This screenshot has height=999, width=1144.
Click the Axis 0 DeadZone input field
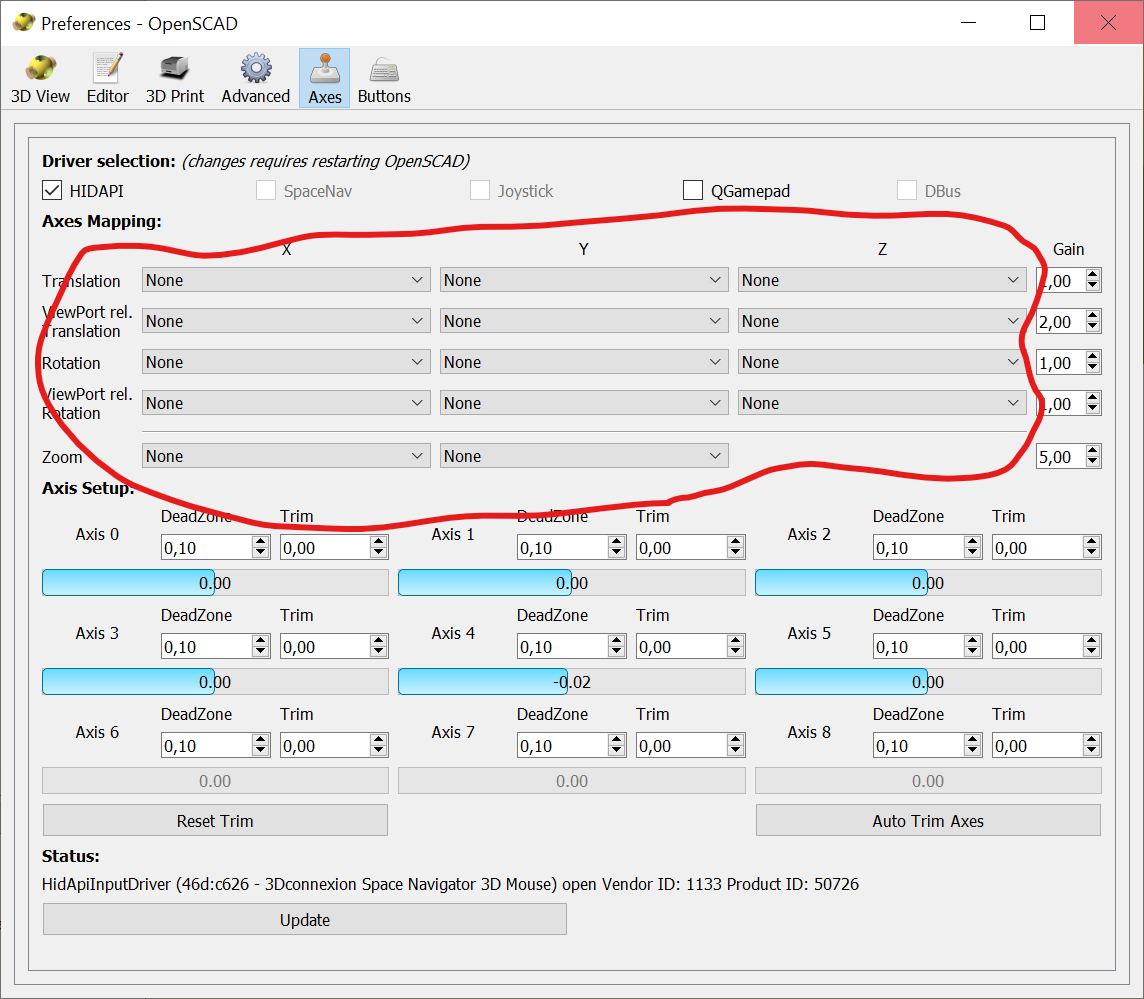tap(206, 548)
